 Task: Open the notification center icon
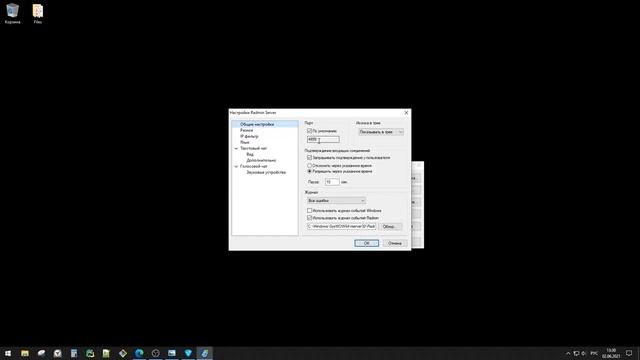629,353
